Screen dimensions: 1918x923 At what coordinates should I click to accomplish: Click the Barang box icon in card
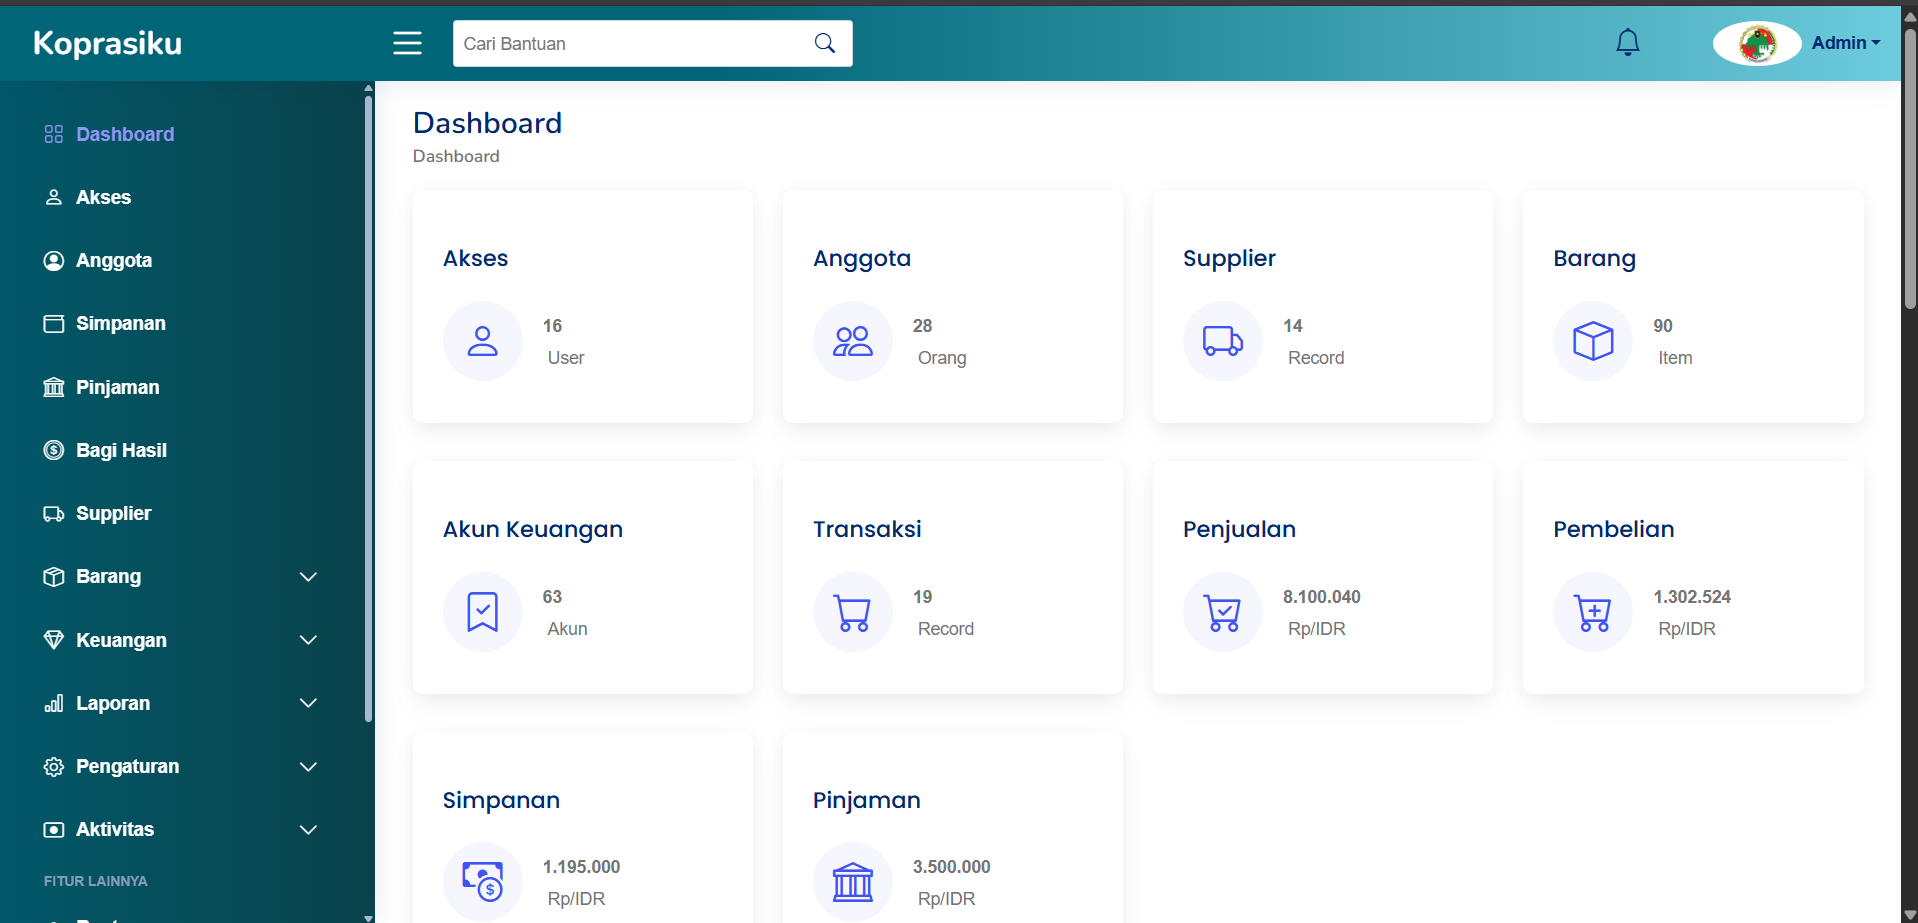pyautogui.click(x=1592, y=341)
